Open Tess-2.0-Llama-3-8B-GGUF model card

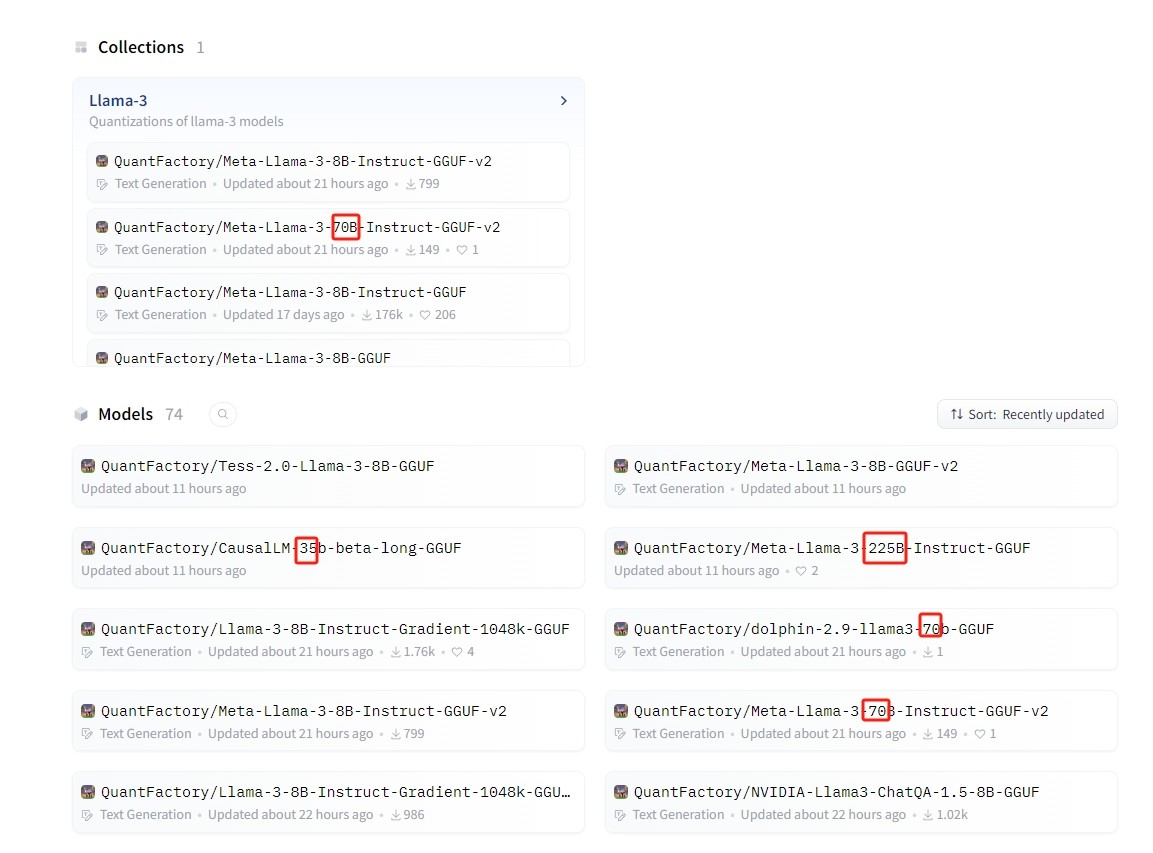pyautogui.click(x=328, y=476)
